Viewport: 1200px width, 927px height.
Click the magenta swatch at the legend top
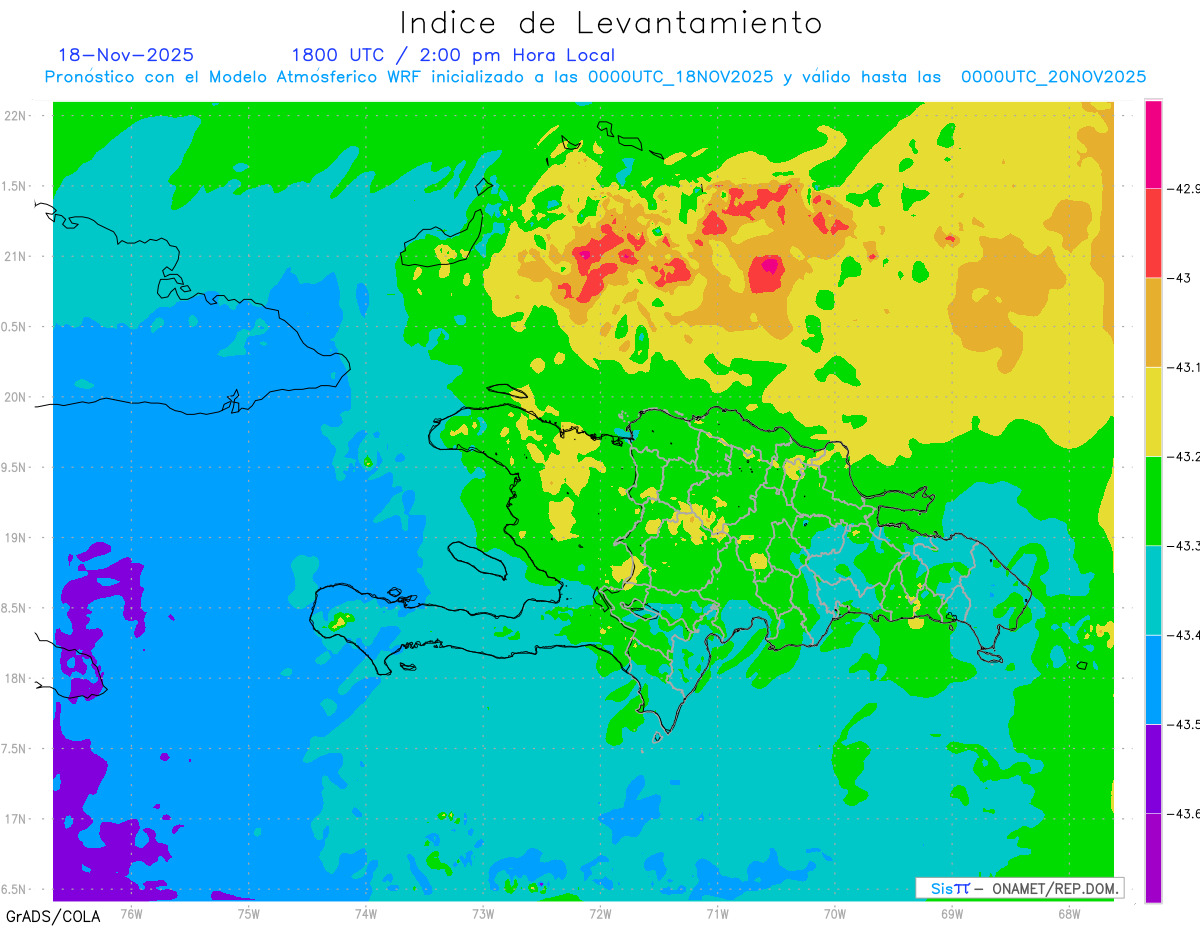pyautogui.click(x=1153, y=144)
